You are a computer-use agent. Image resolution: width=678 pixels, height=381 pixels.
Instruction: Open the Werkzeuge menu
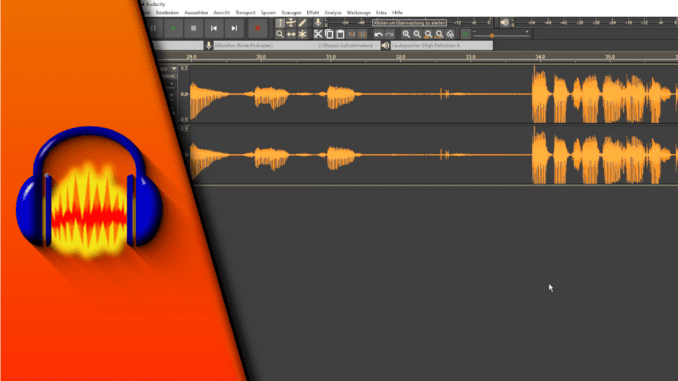[358, 13]
